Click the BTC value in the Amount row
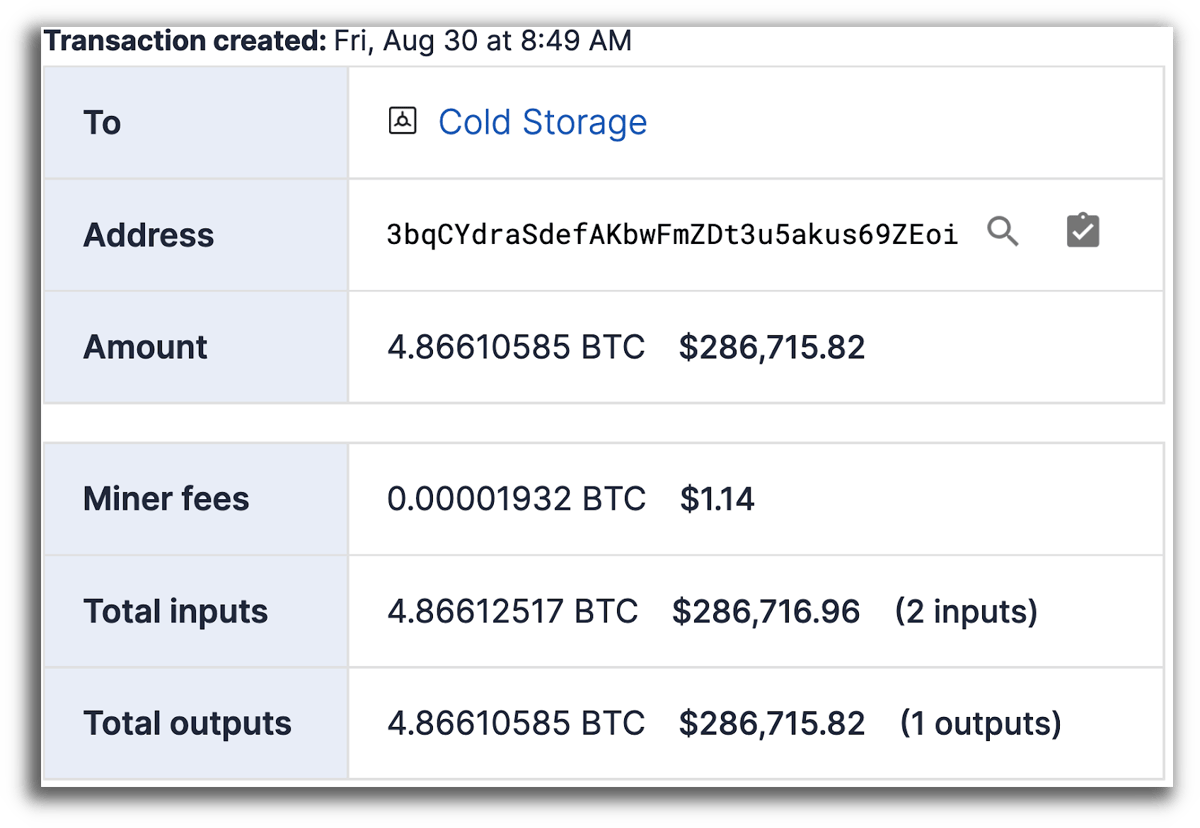This screenshot has height=828, width=1200. click(516, 347)
